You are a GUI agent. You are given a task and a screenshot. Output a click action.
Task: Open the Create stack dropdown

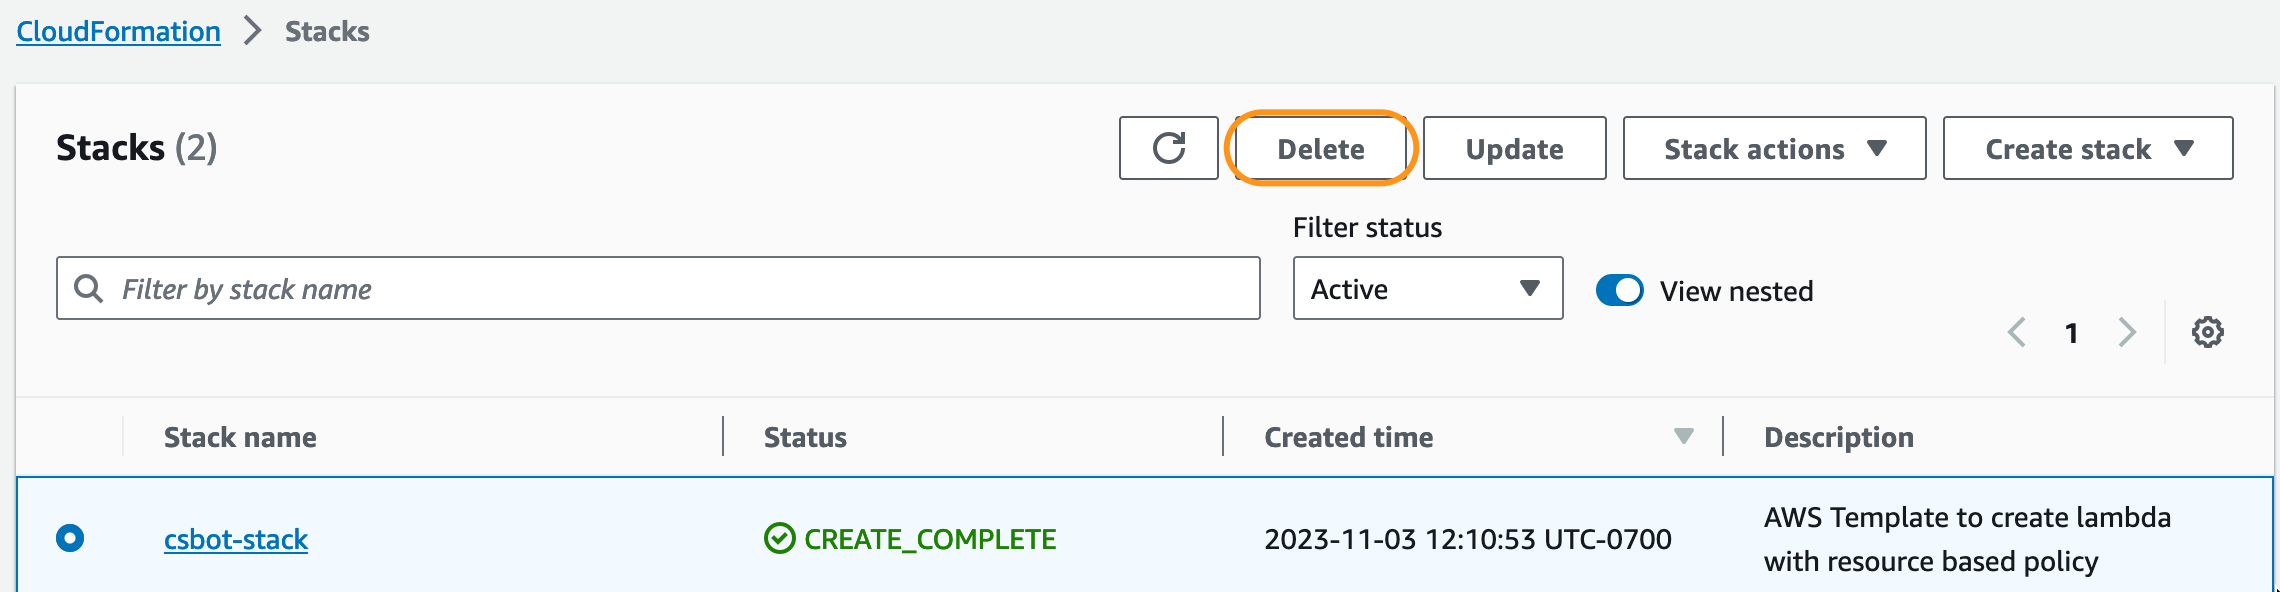(2086, 148)
